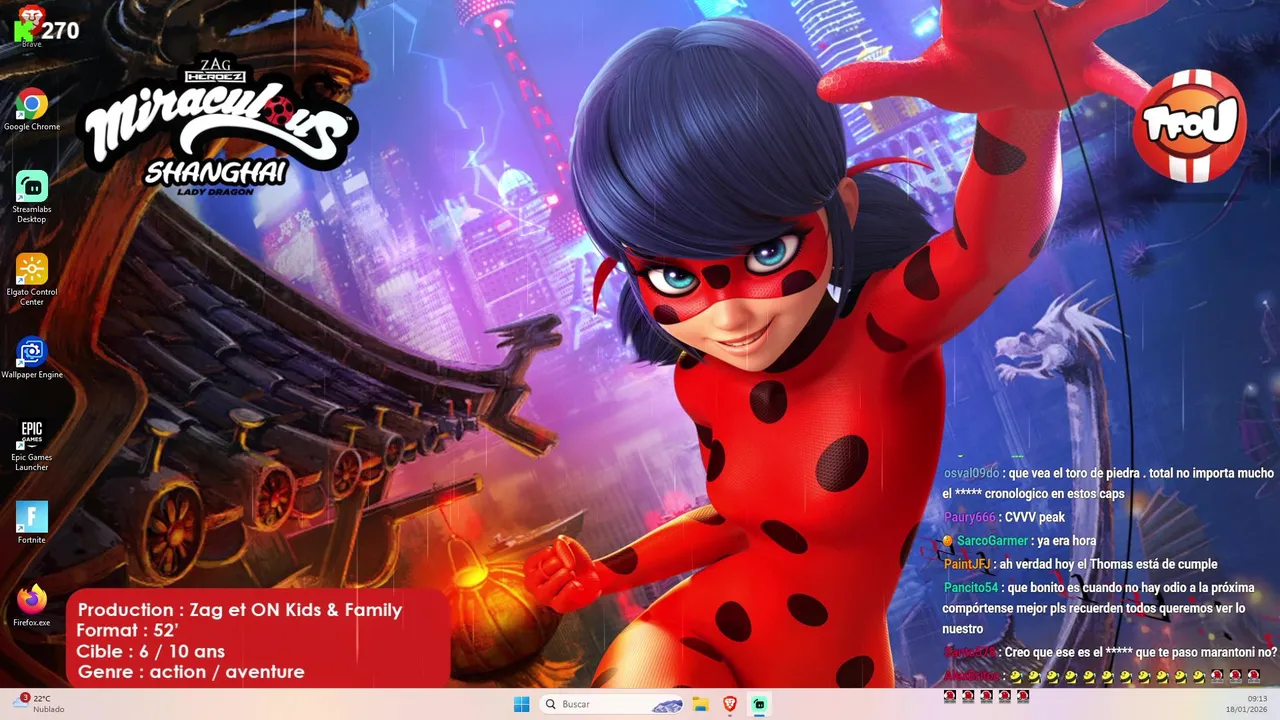Open the Firefox.exe desktop shortcut
Image resolution: width=1280 pixels, height=720 pixels.
click(x=31, y=606)
